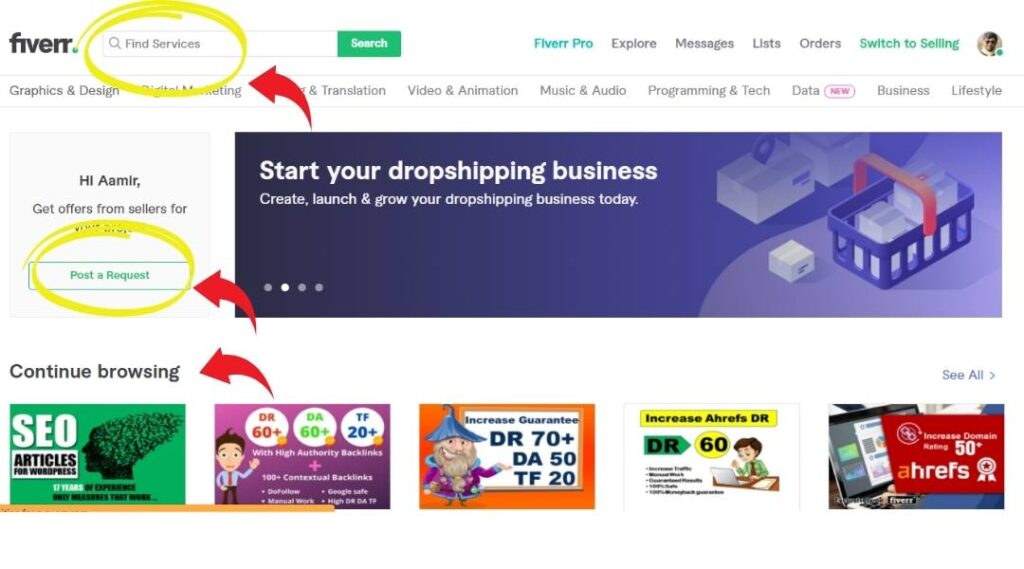Image resolution: width=1024 pixels, height=569 pixels.
Task: Go to Switch to Selling
Action: [909, 44]
